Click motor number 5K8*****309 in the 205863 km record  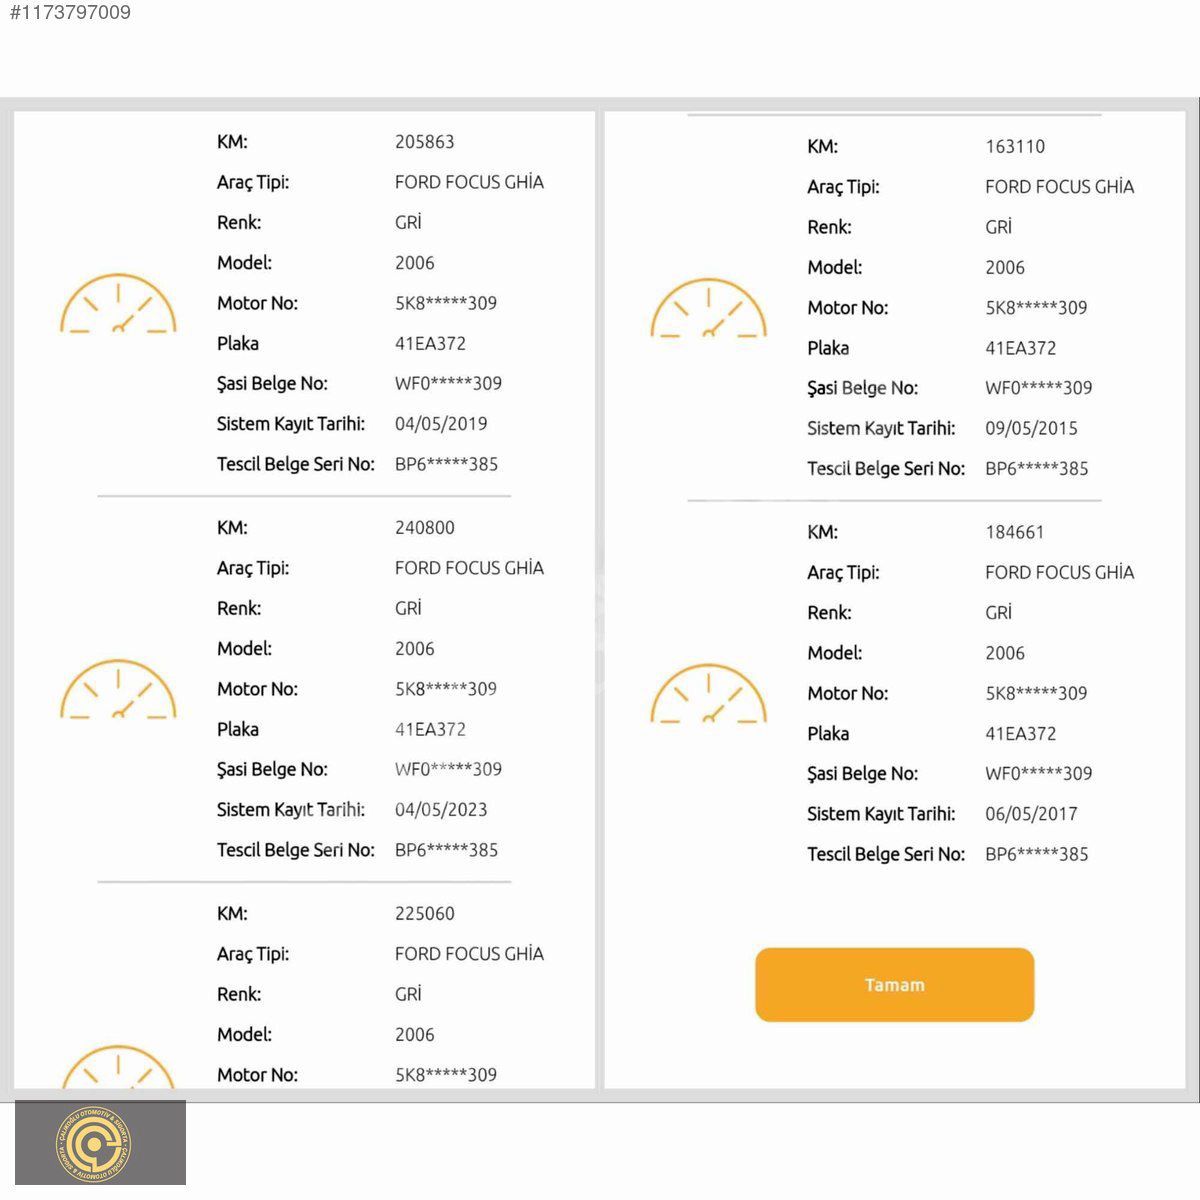point(446,303)
